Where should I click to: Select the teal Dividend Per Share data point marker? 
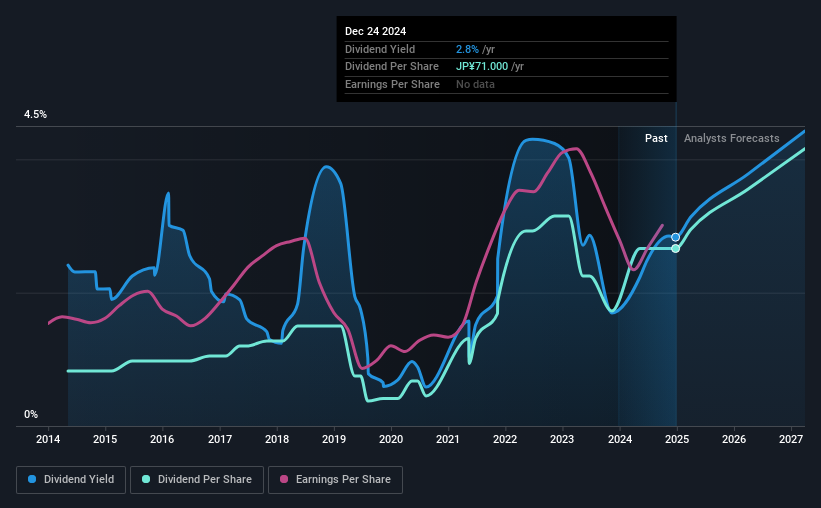pos(675,248)
